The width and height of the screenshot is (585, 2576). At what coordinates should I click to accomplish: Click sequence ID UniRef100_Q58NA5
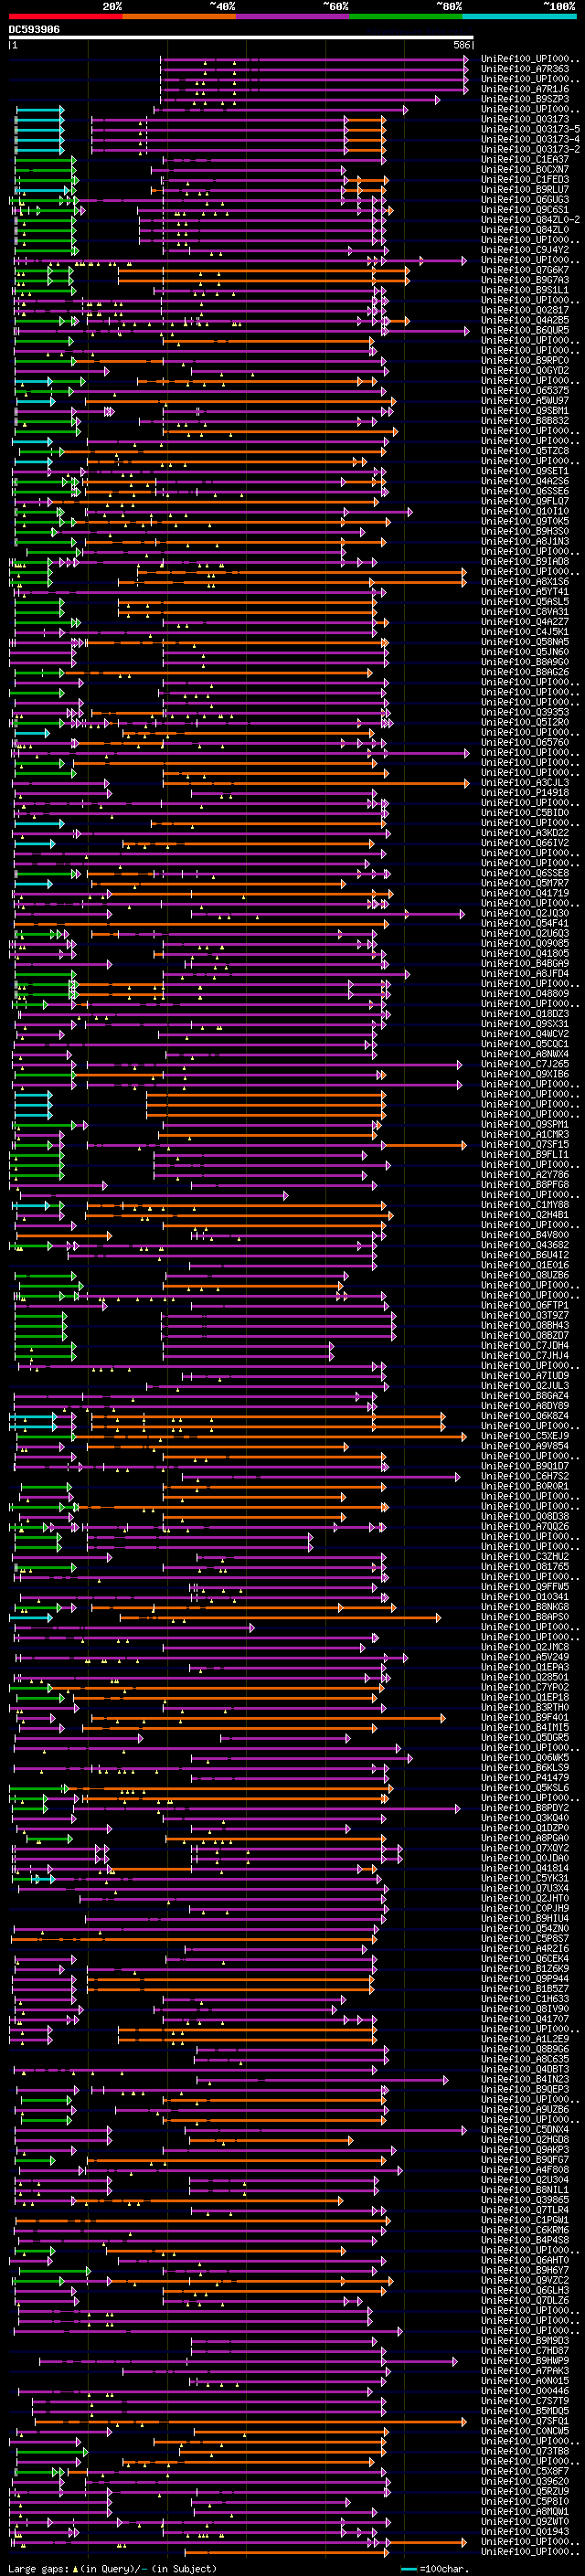(525, 641)
